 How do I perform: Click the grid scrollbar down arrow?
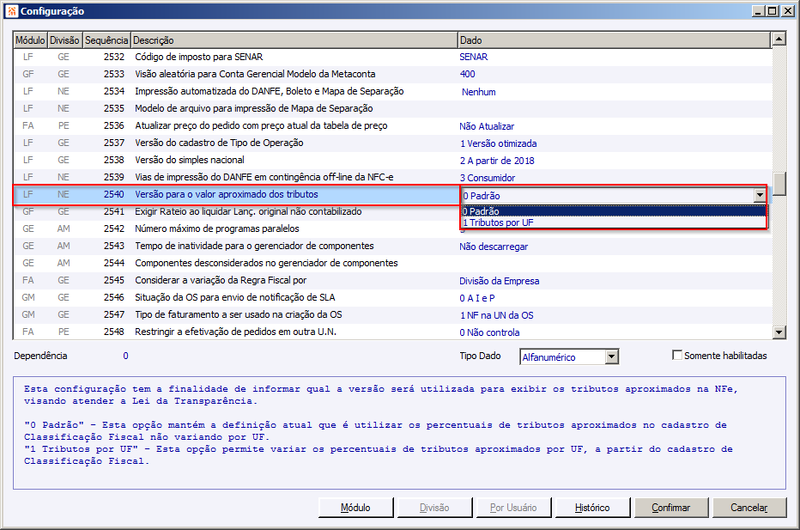tap(779, 333)
